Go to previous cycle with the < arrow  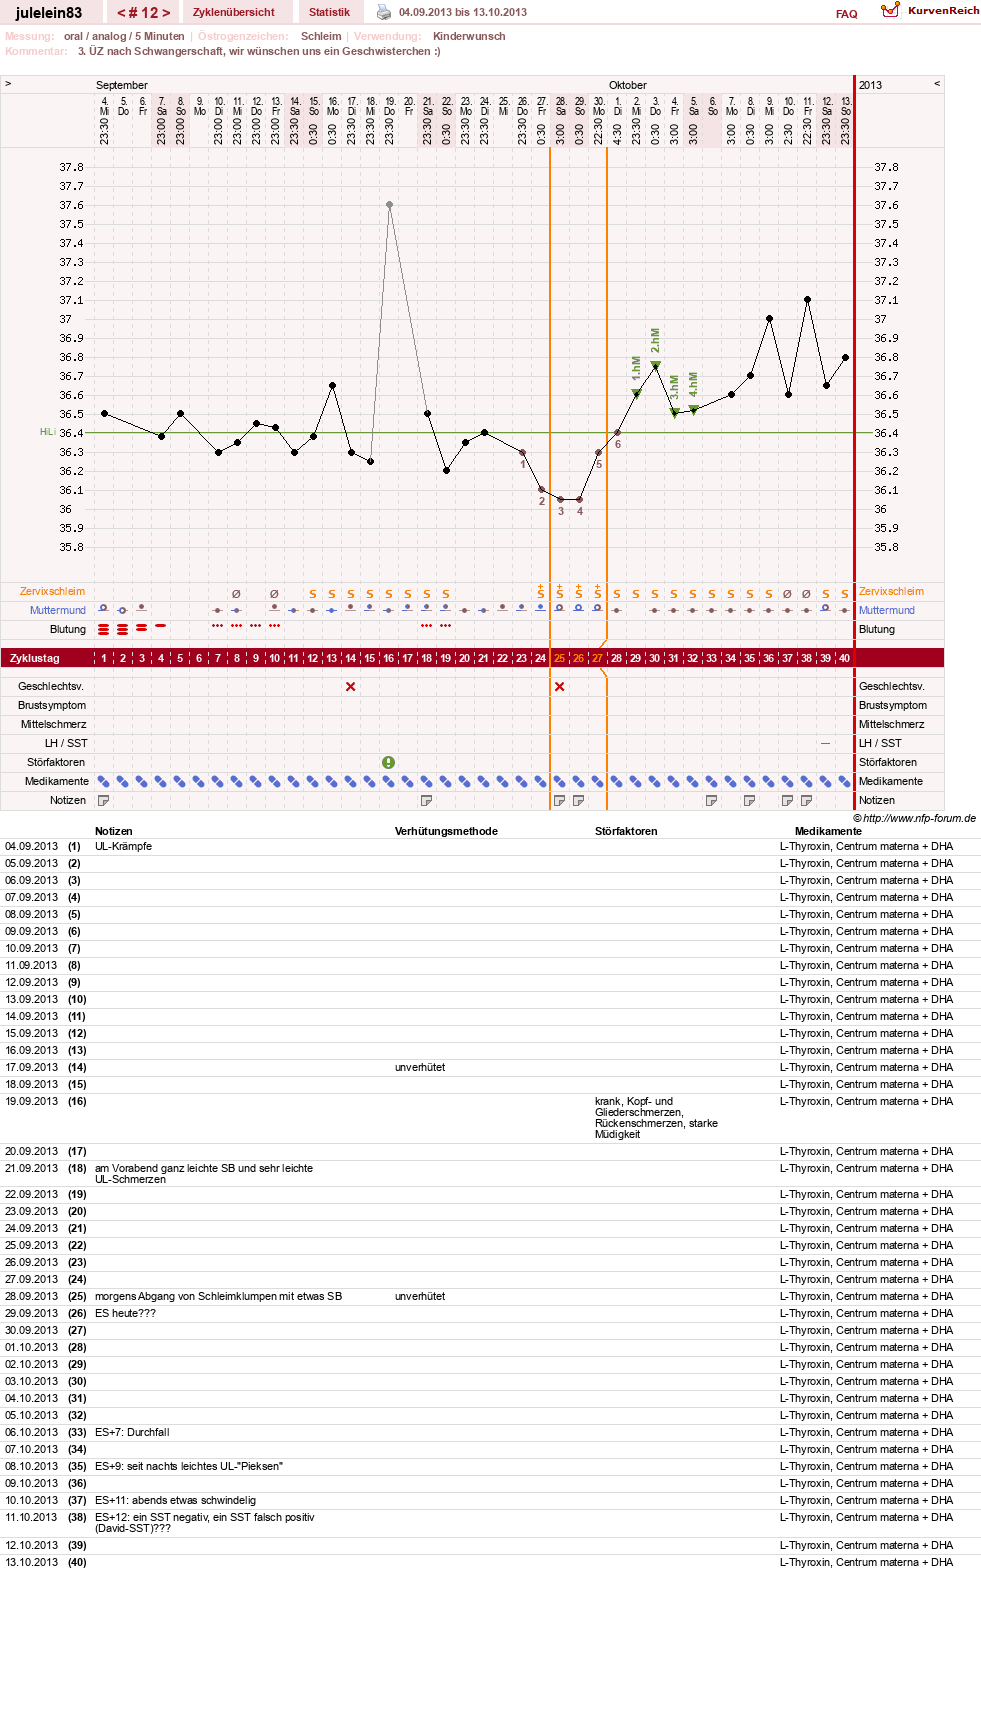[x=121, y=13]
